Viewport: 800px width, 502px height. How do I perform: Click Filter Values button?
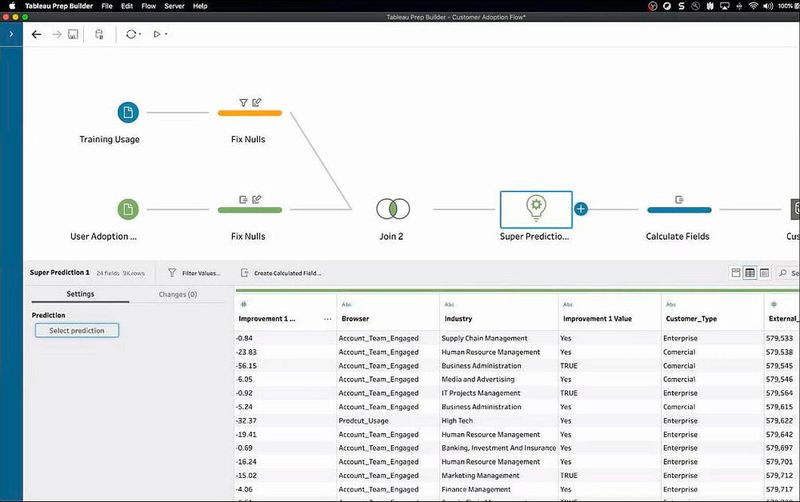point(194,273)
